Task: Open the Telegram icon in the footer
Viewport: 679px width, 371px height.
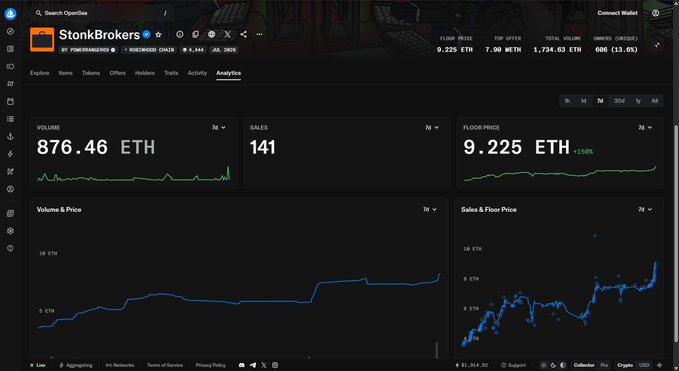Action: click(253, 365)
